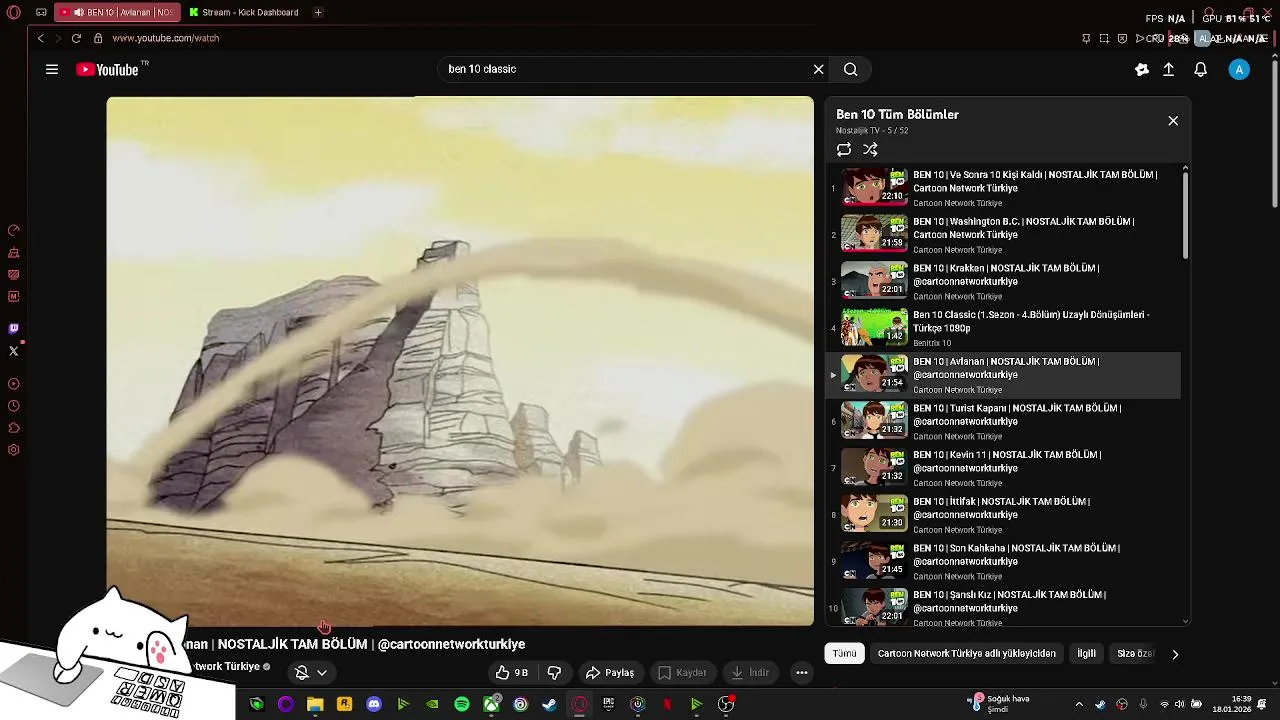
Task: Share the video via Paylaş
Action: coord(610,673)
